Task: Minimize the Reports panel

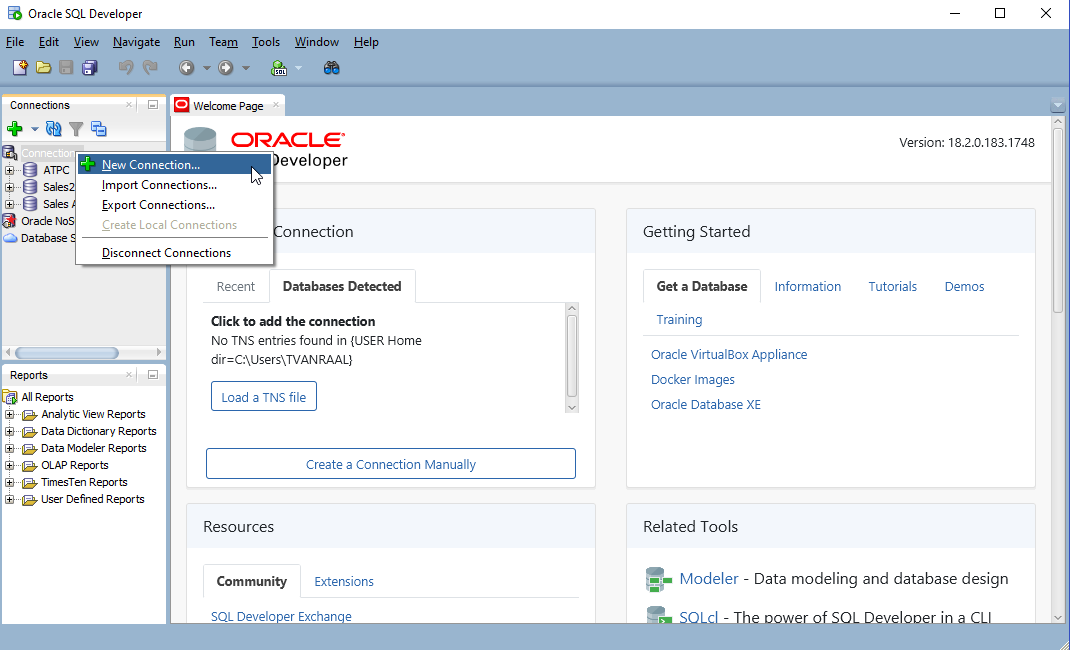Action: coord(153,375)
